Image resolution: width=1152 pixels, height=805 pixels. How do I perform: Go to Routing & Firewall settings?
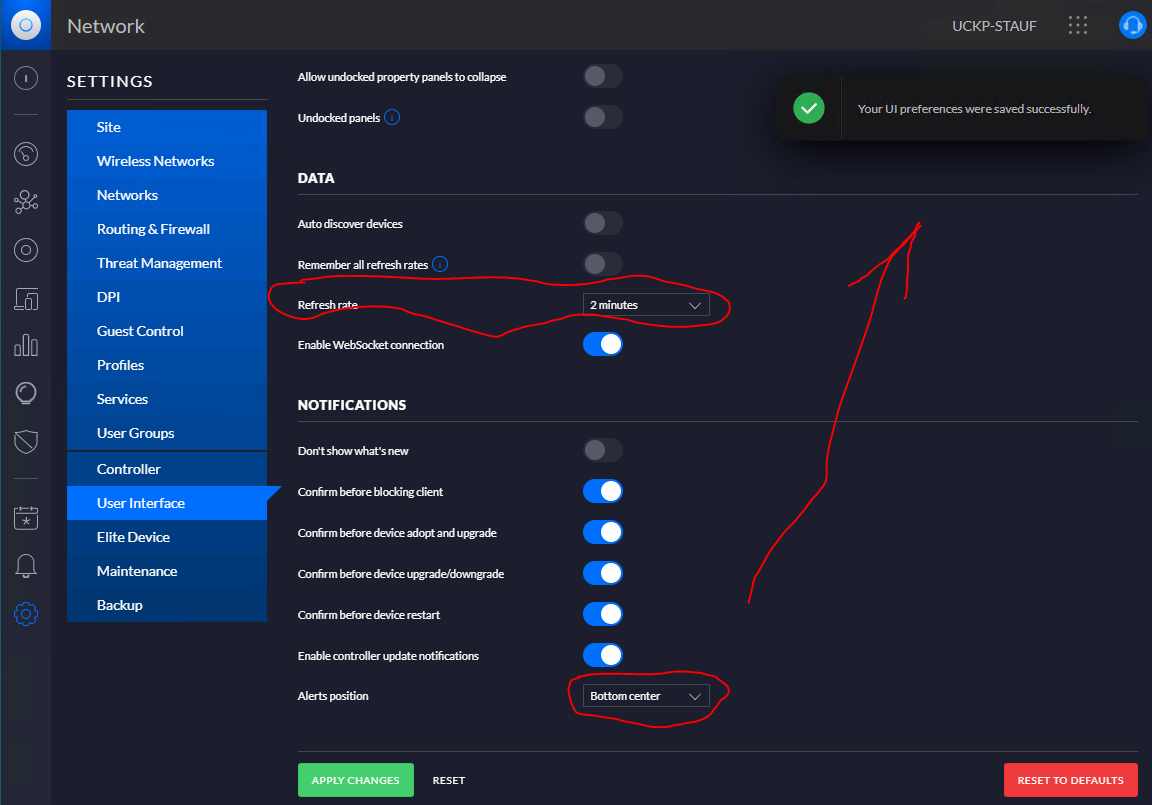(x=153, y=229)
